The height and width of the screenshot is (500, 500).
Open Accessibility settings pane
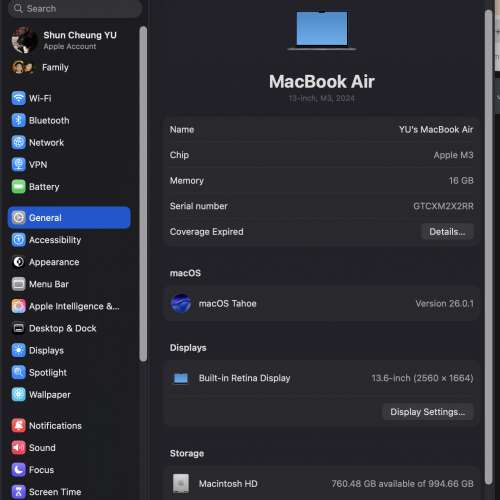click(55, 240)
